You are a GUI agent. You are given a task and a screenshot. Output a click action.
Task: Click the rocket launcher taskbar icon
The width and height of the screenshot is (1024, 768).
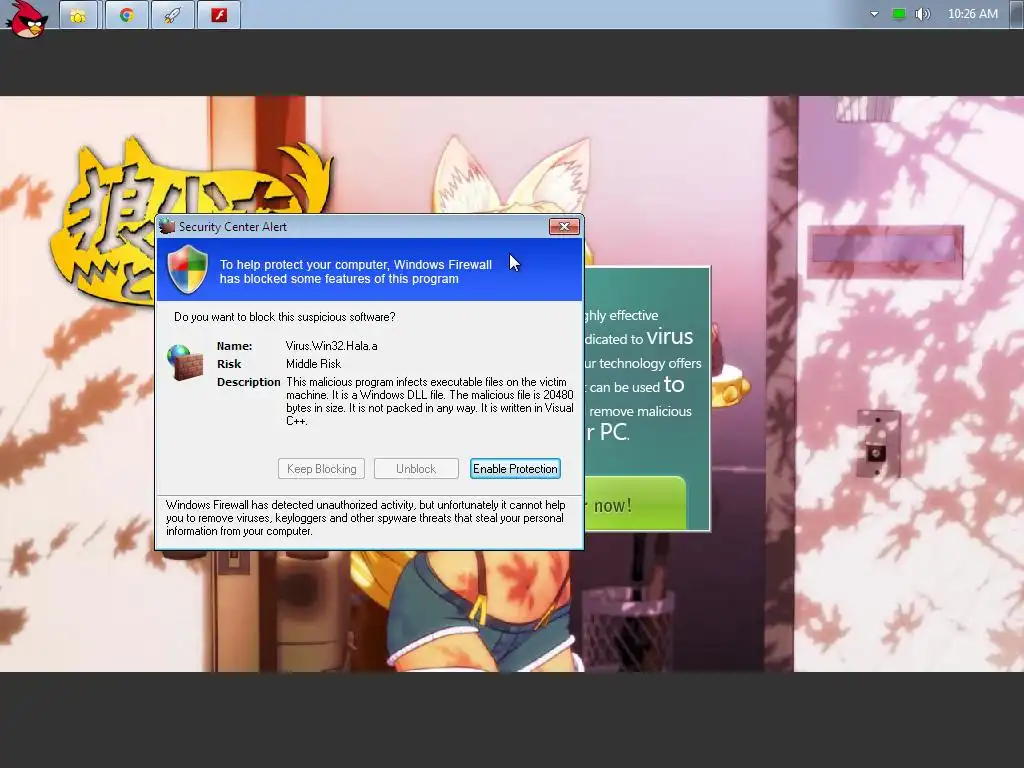pos(172,14)
